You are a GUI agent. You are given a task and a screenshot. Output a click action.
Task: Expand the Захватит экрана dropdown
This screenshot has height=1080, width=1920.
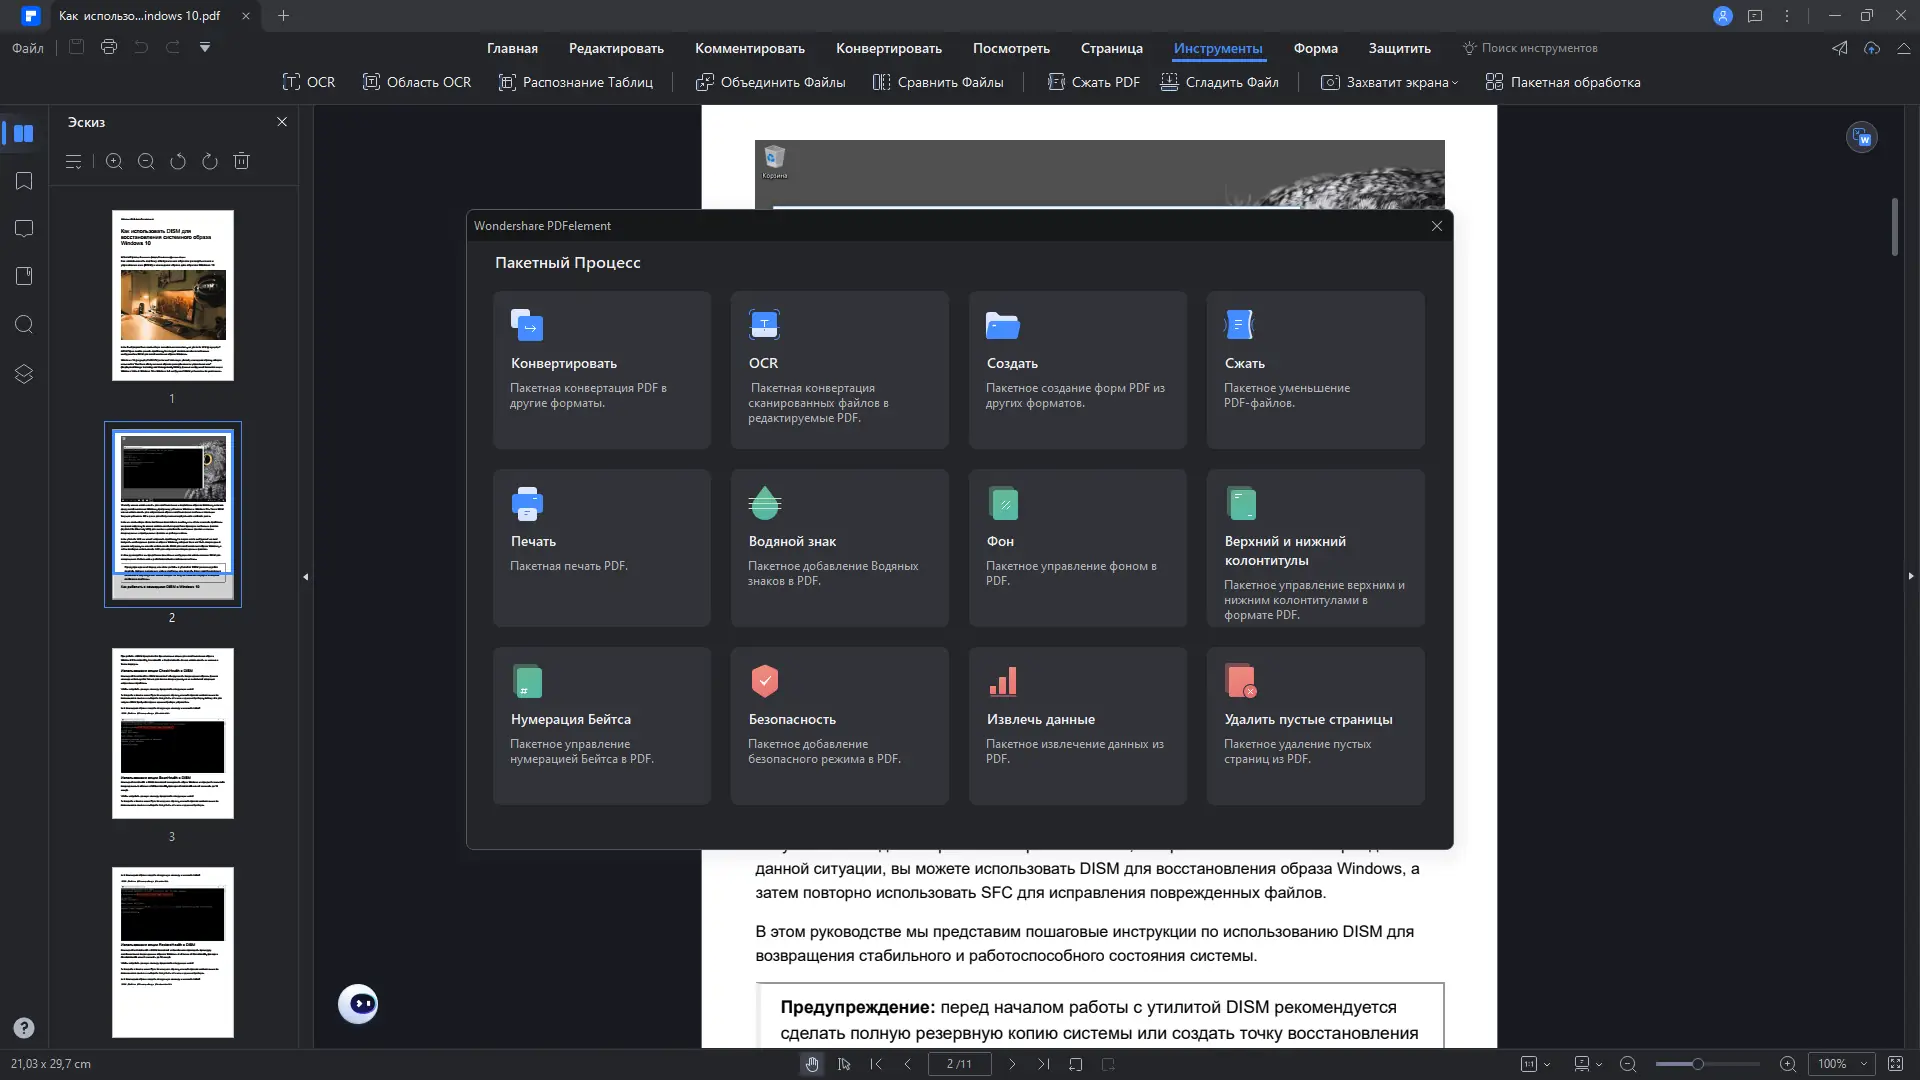coord(1454,83)
